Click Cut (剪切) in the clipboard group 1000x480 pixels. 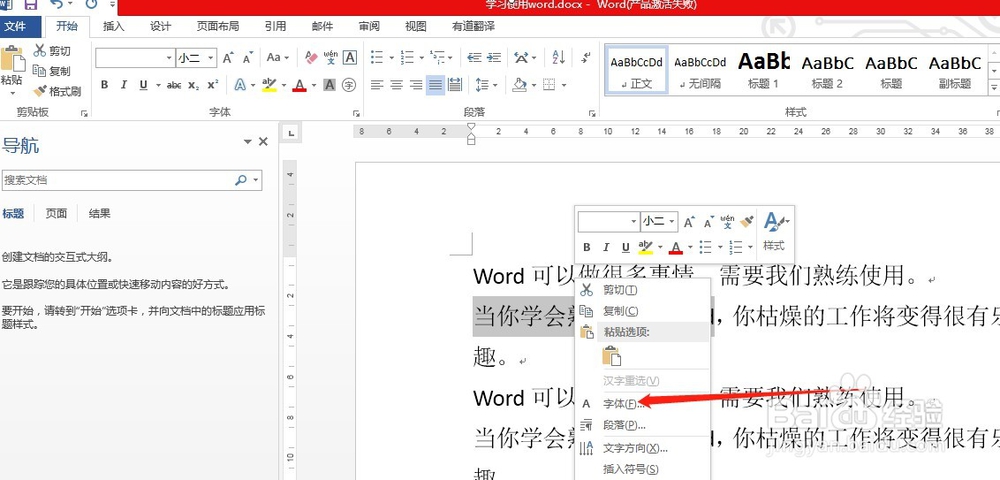(52, 51)
